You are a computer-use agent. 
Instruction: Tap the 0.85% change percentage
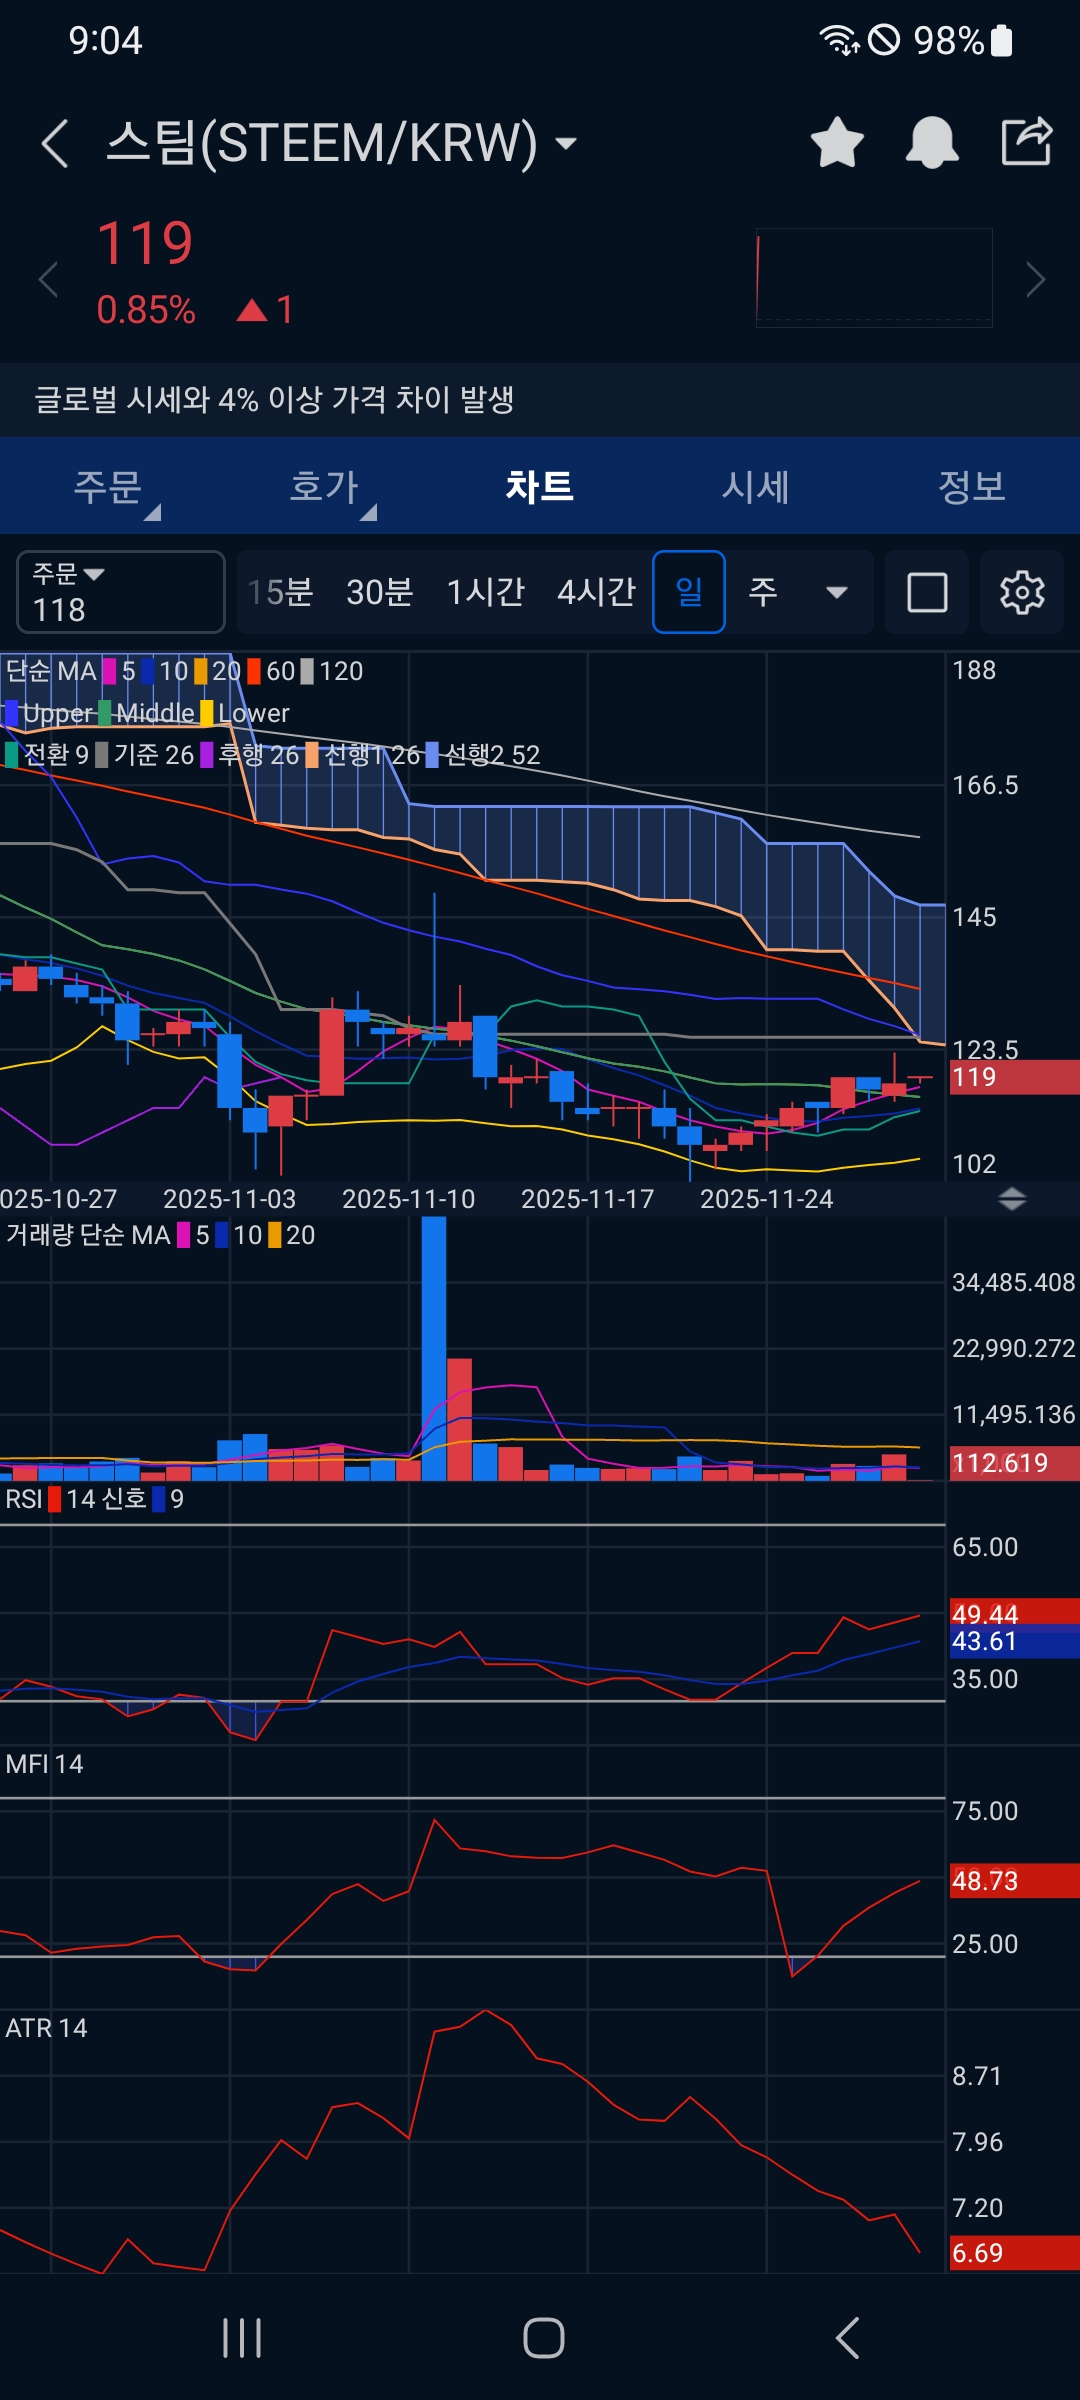point(146,310)
